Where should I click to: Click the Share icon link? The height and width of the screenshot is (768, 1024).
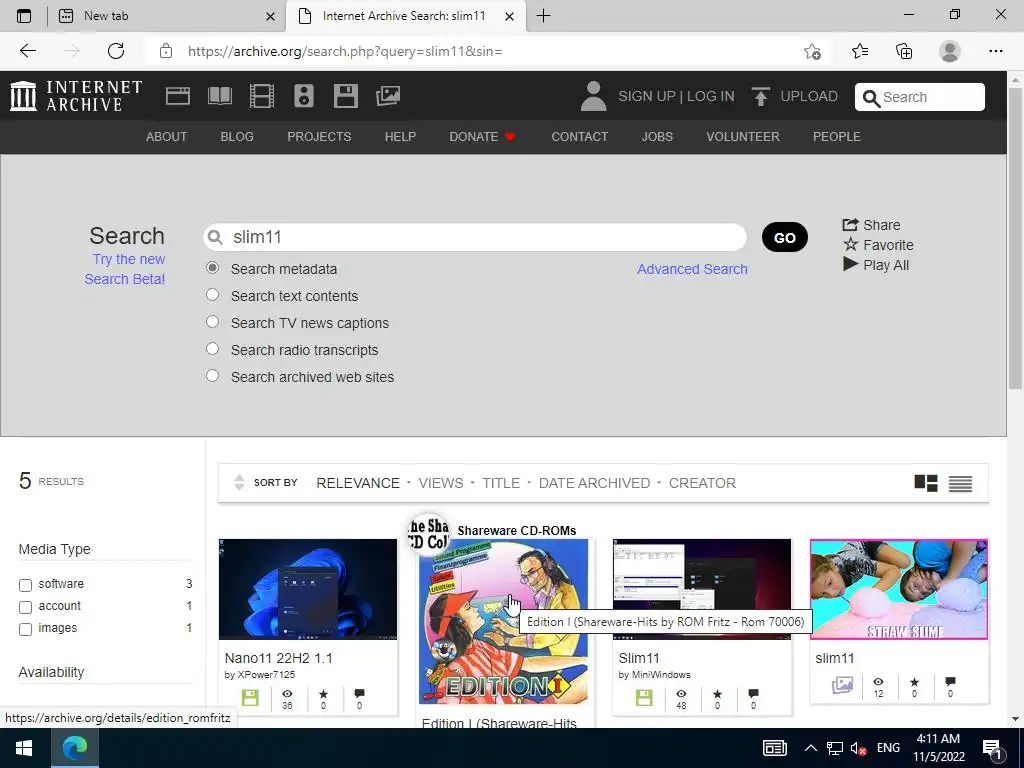point(871,225)
